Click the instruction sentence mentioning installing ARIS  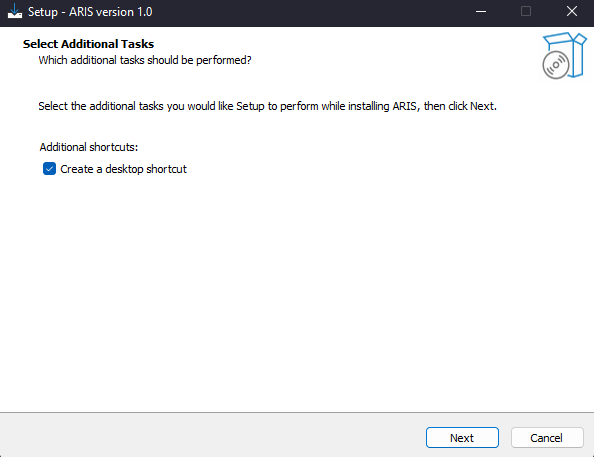267,106
